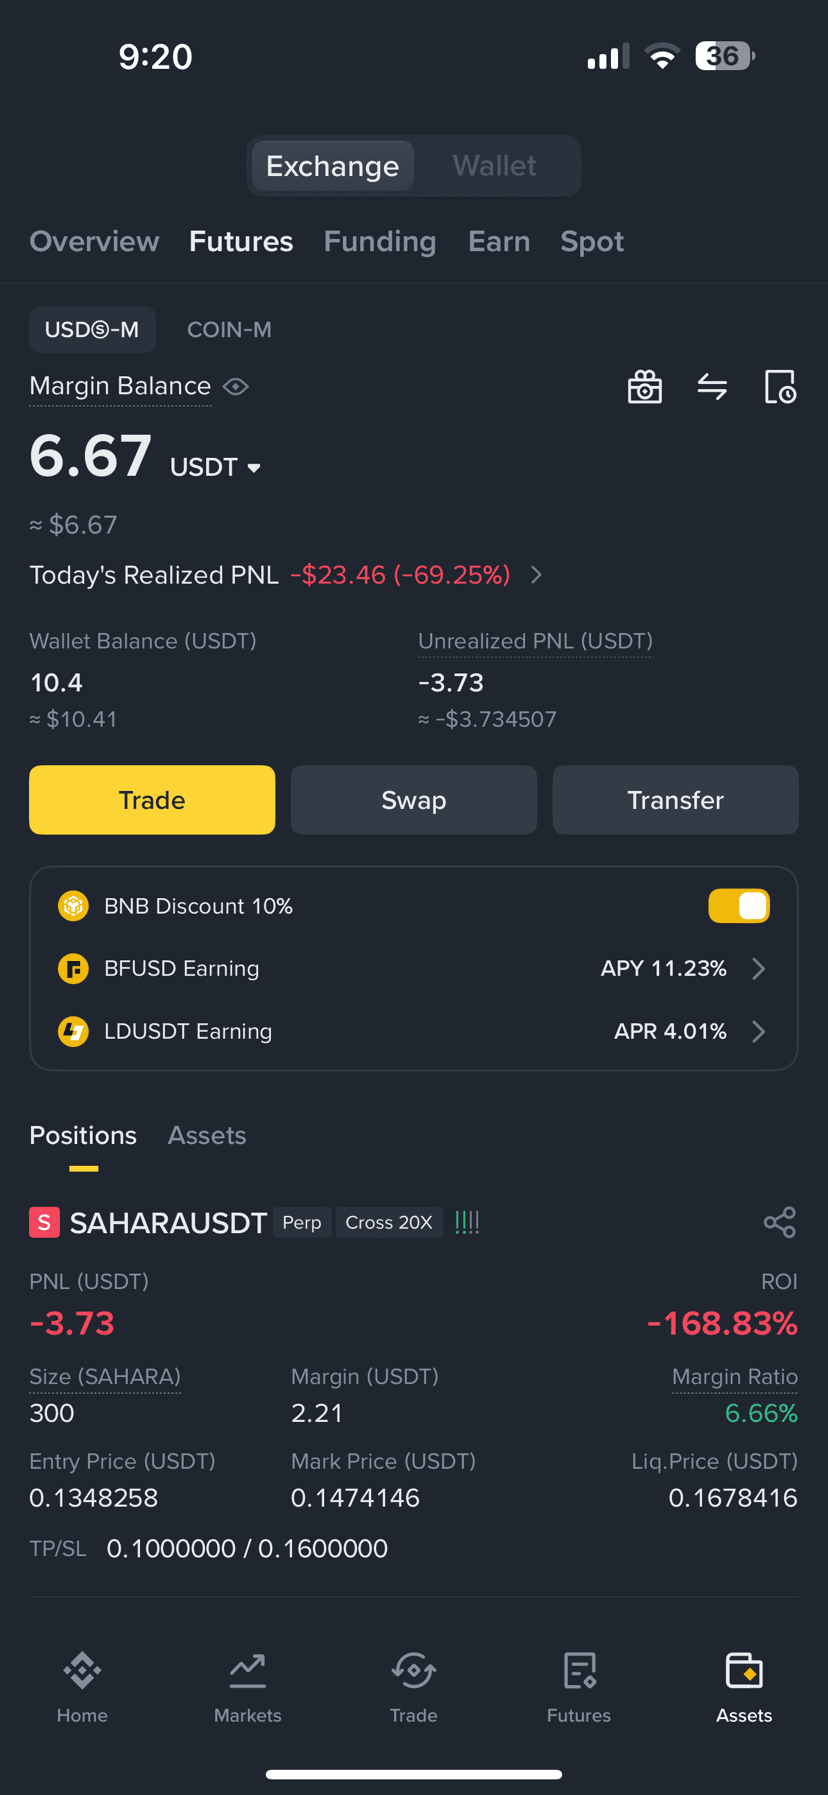This screenshot has width=828, height=1795.
Task: Edit TP/SL values of position
Action: click(247, 1548)
